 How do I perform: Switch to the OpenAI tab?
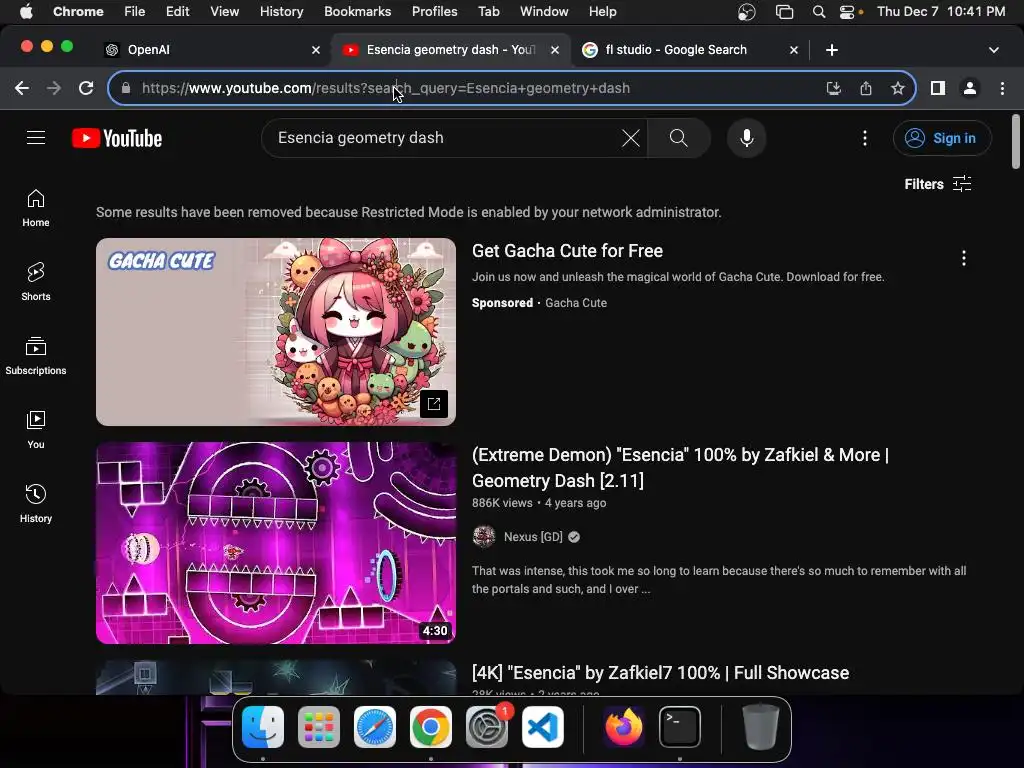click(213, 50)
